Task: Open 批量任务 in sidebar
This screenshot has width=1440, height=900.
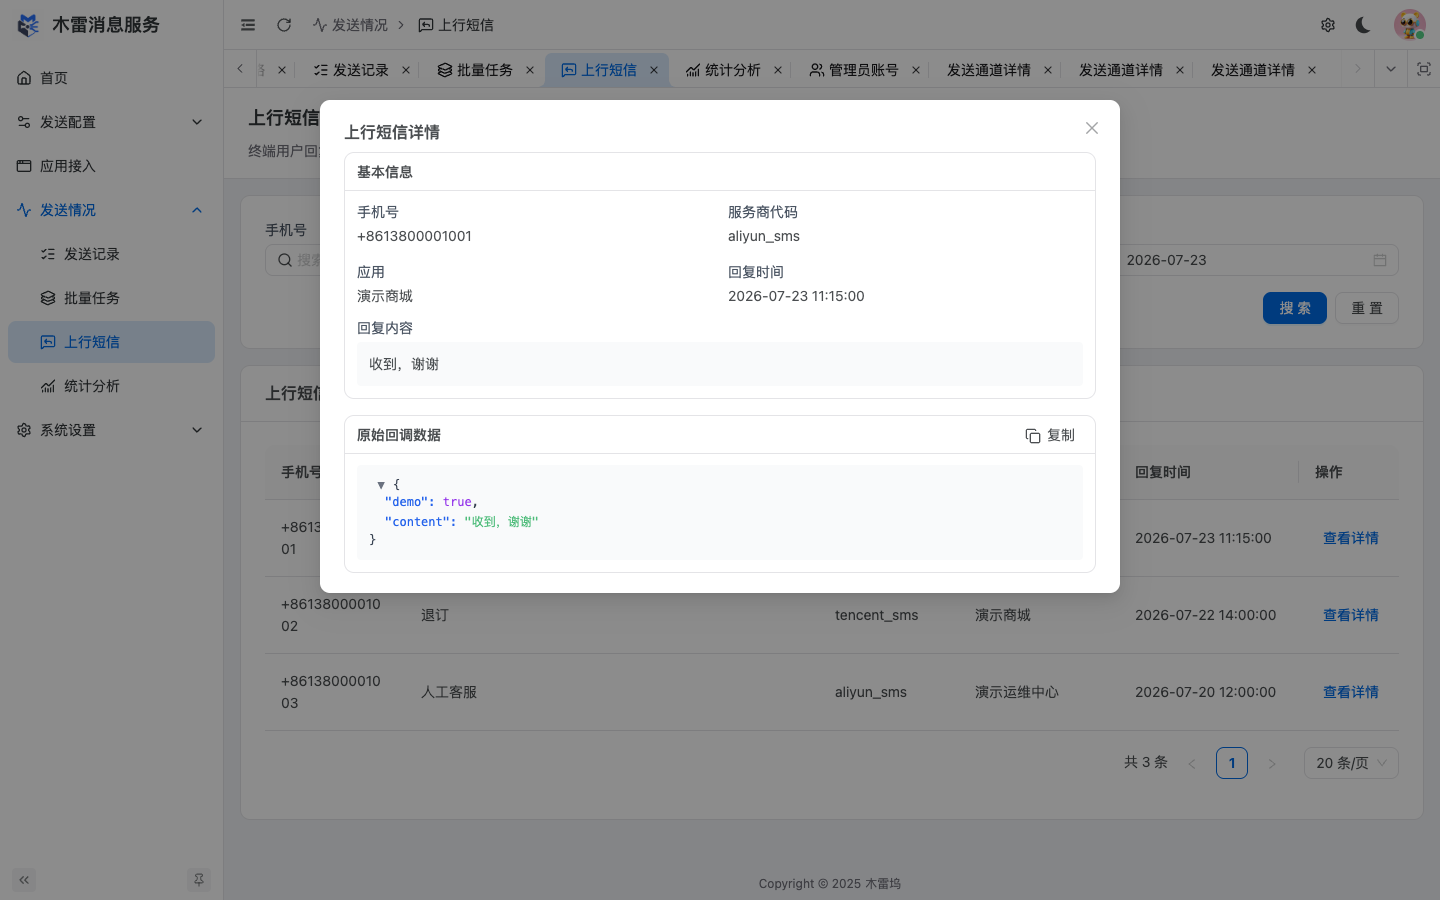Action: (x=111, y=298)
